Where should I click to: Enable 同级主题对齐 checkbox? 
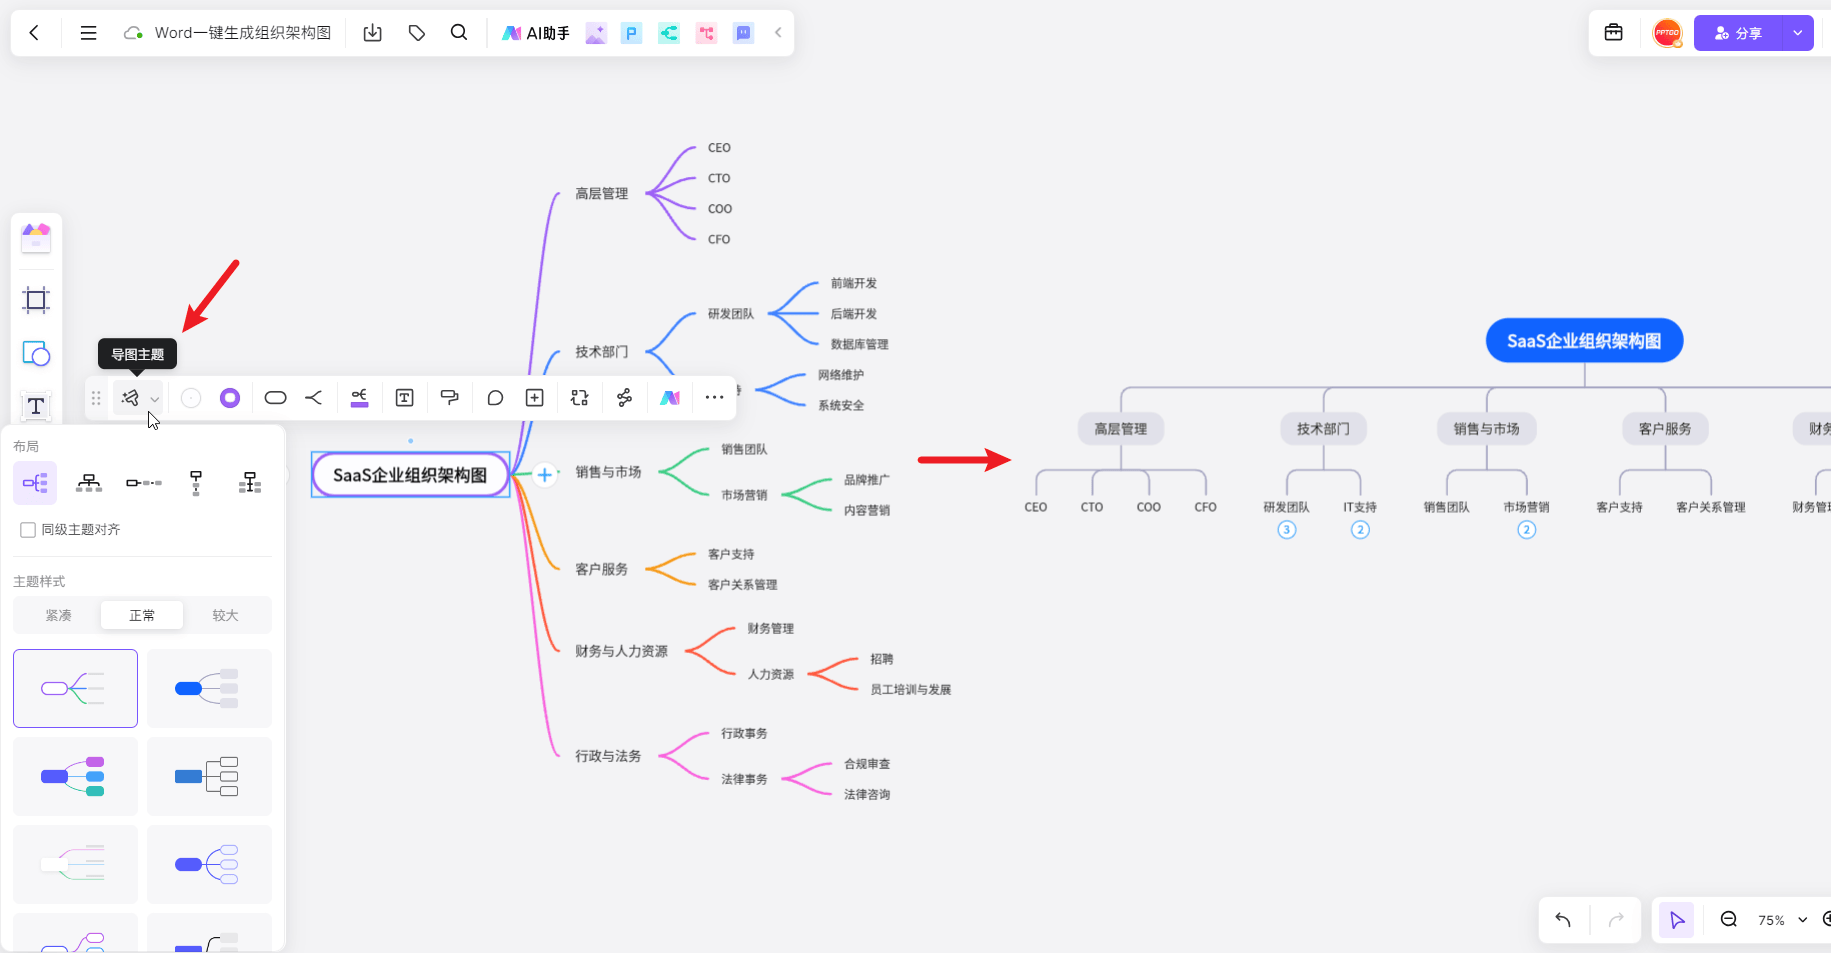pos(28,530)
